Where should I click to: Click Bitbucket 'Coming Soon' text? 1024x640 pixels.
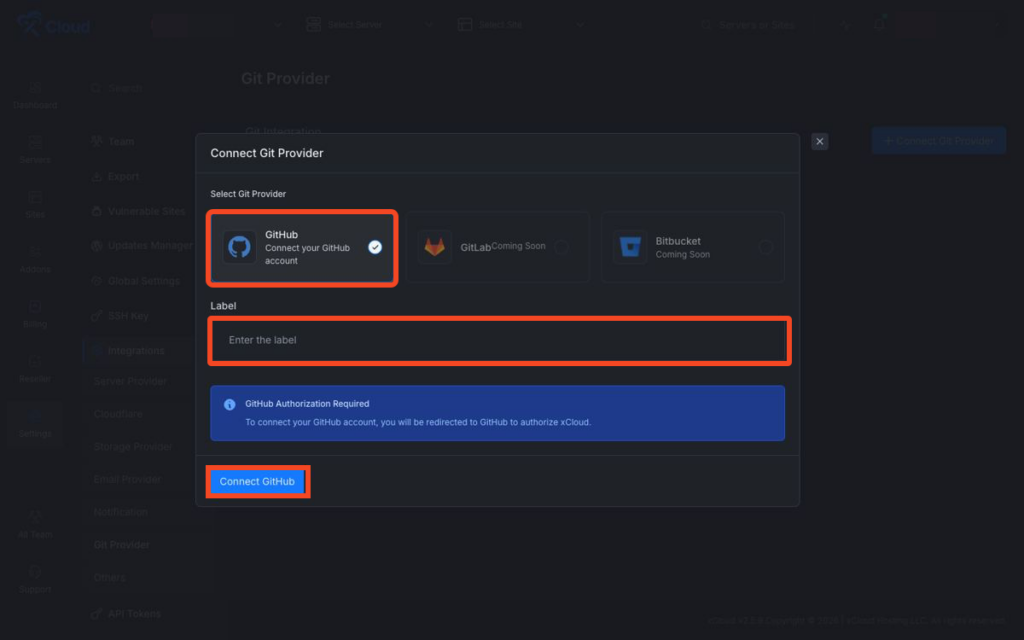coord(682,255)
